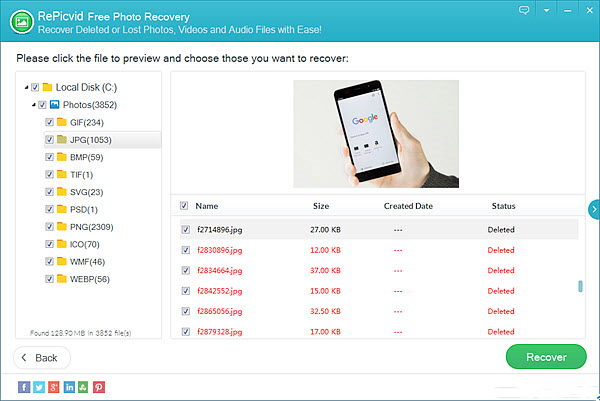Select the TIF(1) tree item
600x401 pixels.
[82, 174]
